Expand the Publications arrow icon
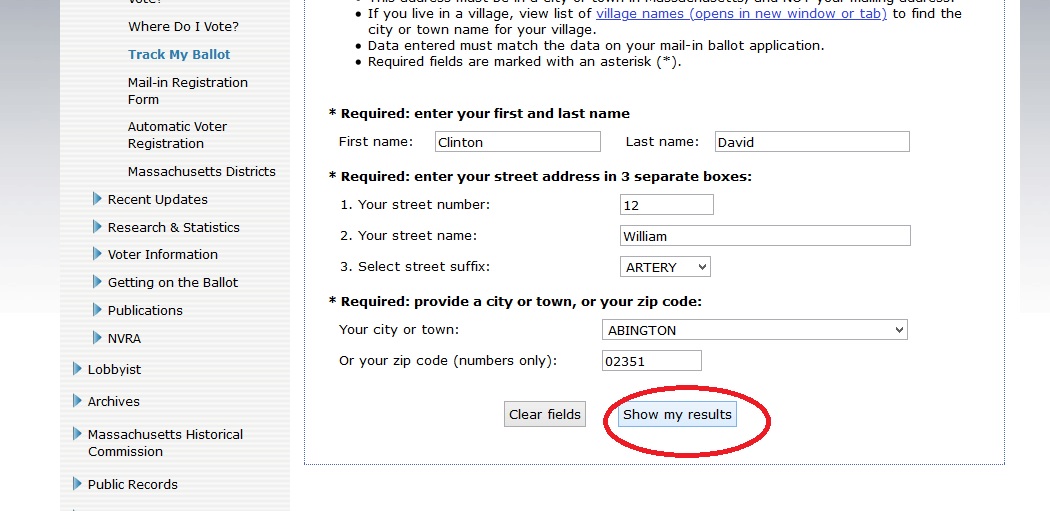1050x511 pixels. [97, 310]
